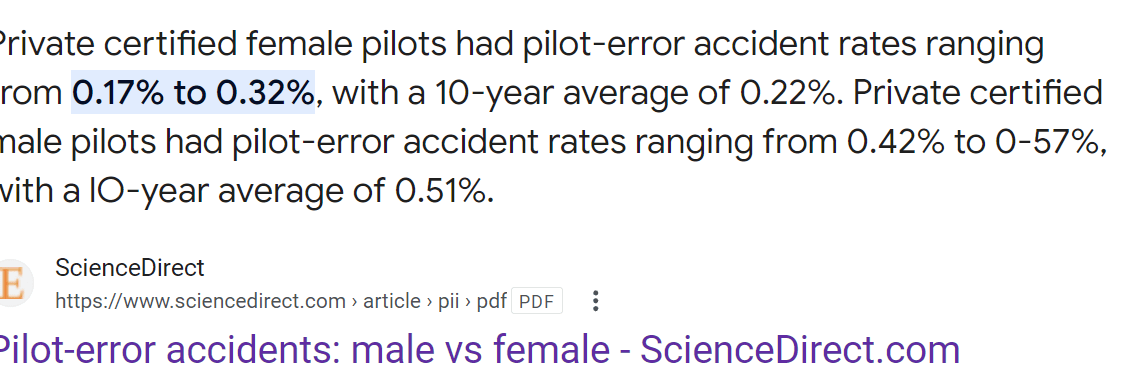Click 'ScienceDirect.com' at the end of the title
1140x392 pixels.
(800, 350)
